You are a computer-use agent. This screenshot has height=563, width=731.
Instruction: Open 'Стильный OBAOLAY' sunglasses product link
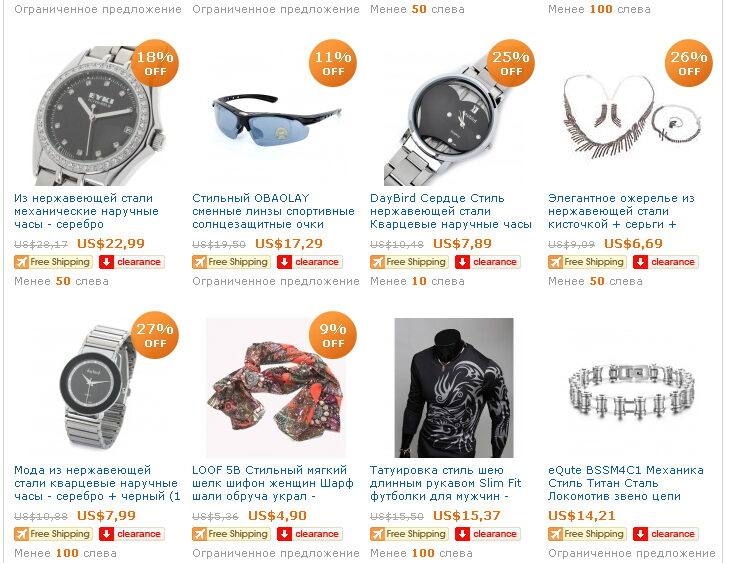pyautogui.click(x=274, y=211)
